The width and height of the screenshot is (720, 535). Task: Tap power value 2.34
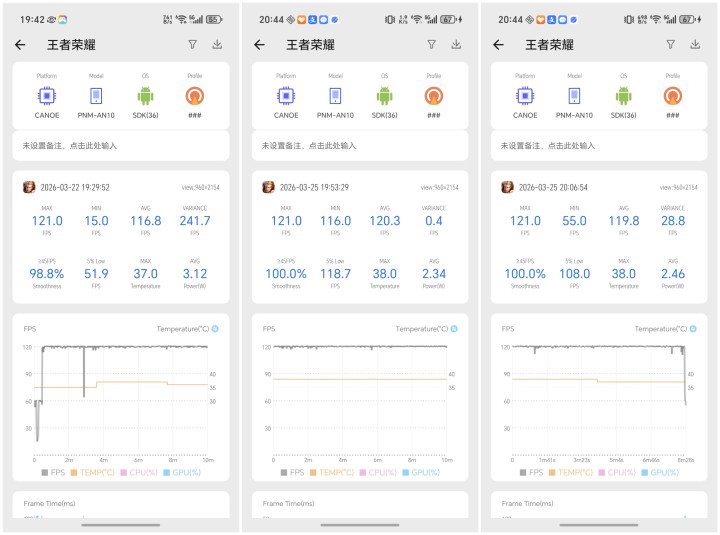coord(434,274)
